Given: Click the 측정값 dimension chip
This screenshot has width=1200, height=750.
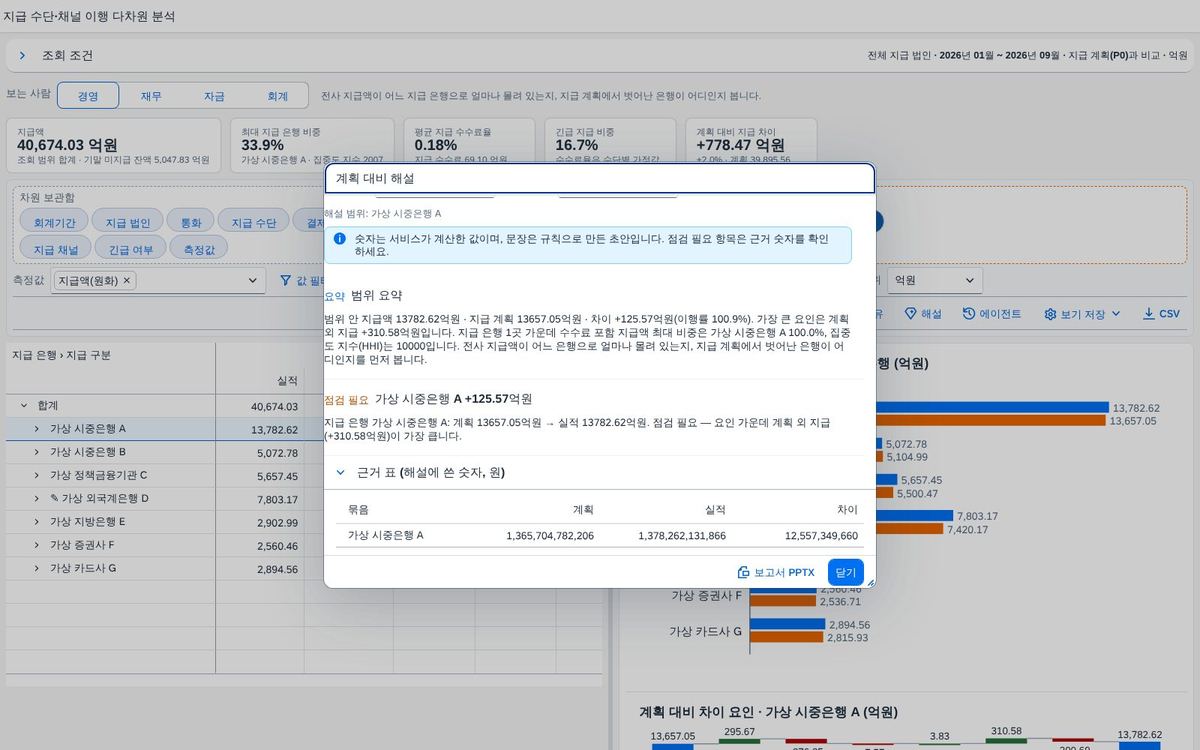Looking at the screenshot, I should click(199, 248).
